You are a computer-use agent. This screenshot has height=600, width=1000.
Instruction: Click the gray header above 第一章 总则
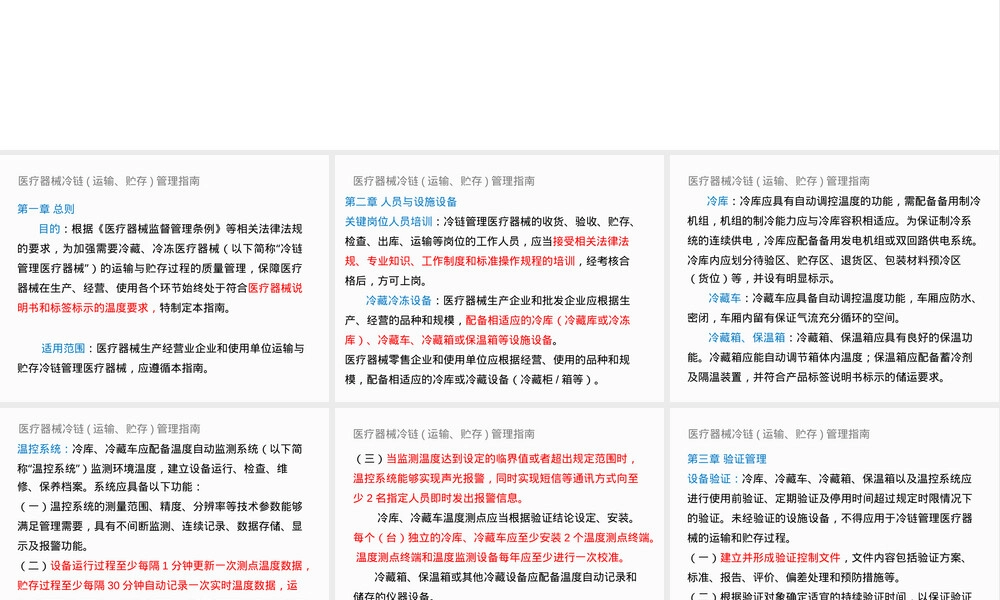109,181
